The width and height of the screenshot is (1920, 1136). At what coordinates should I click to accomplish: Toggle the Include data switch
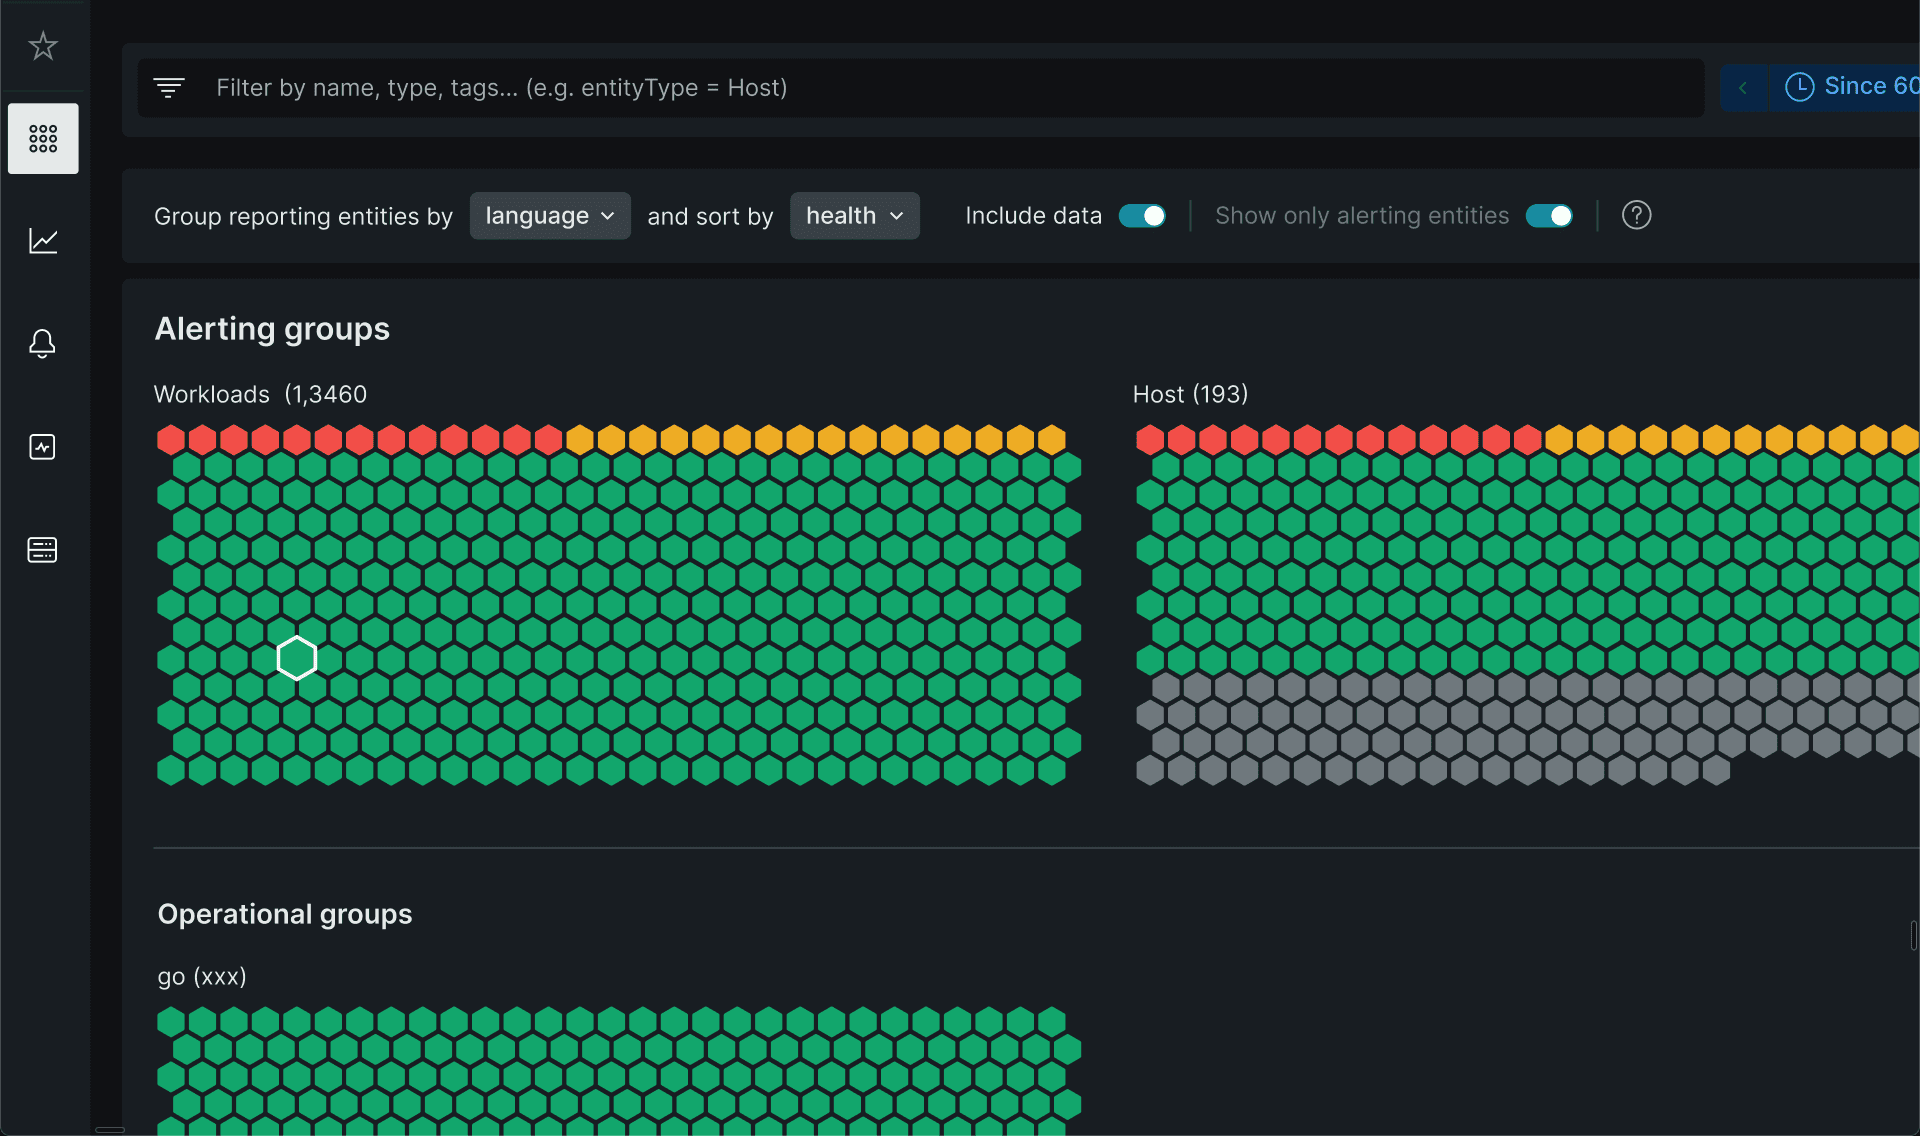pyautogui.click(x=1142, y=216)
